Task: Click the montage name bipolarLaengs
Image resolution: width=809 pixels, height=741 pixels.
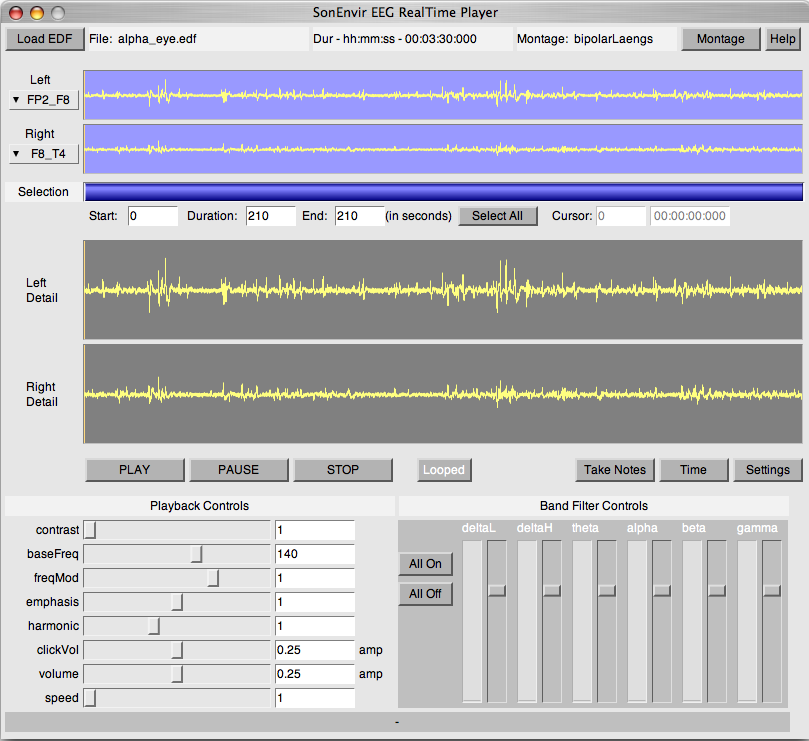Action: [x=613, y=39]
